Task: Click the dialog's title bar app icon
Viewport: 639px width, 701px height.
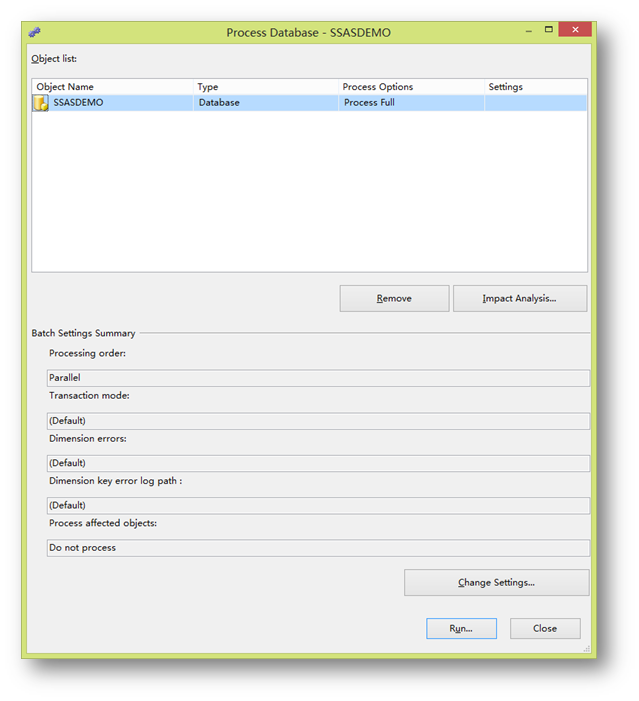Action: (34, 32)
